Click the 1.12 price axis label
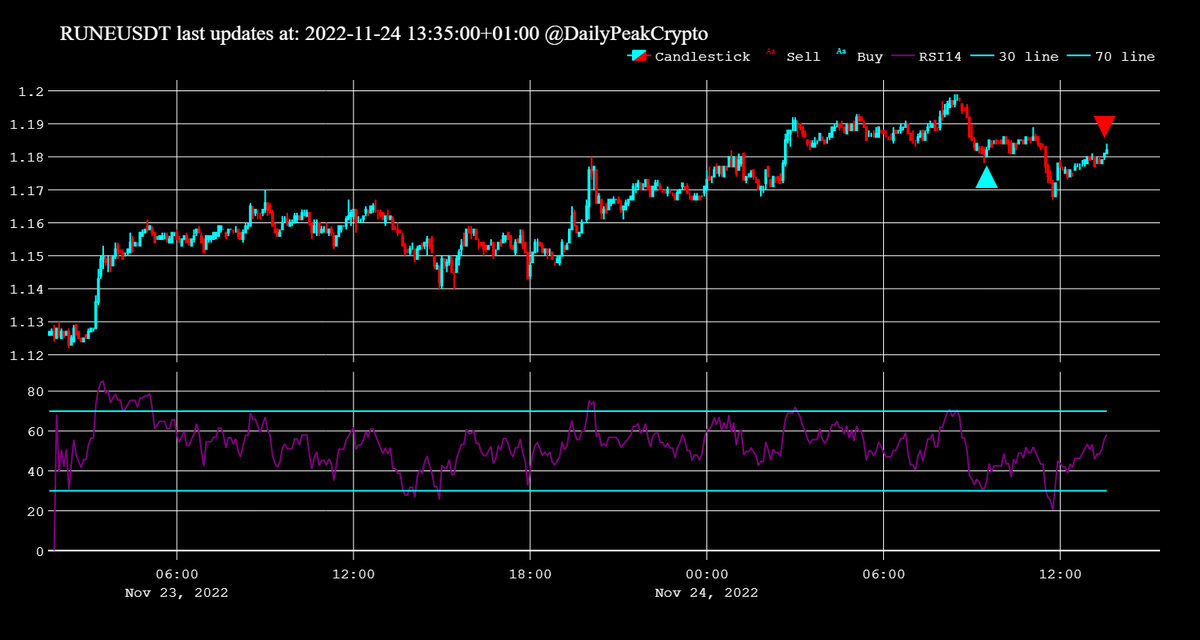Screen dimensions: 1200x640 pyautogui.click(x=26, y=355)
